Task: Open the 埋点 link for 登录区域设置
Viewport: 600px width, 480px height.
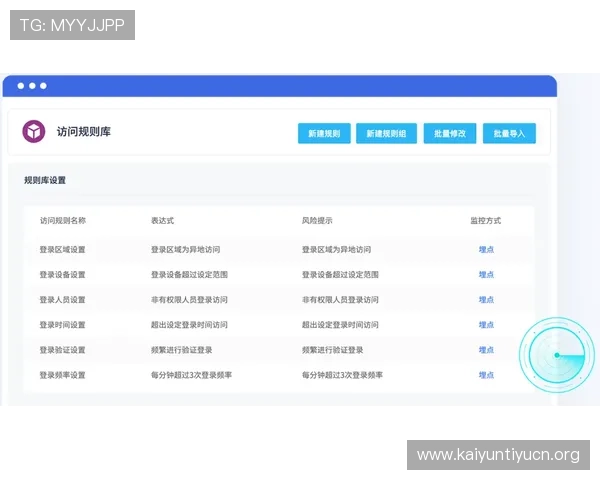Action: [x=486, y=250]
